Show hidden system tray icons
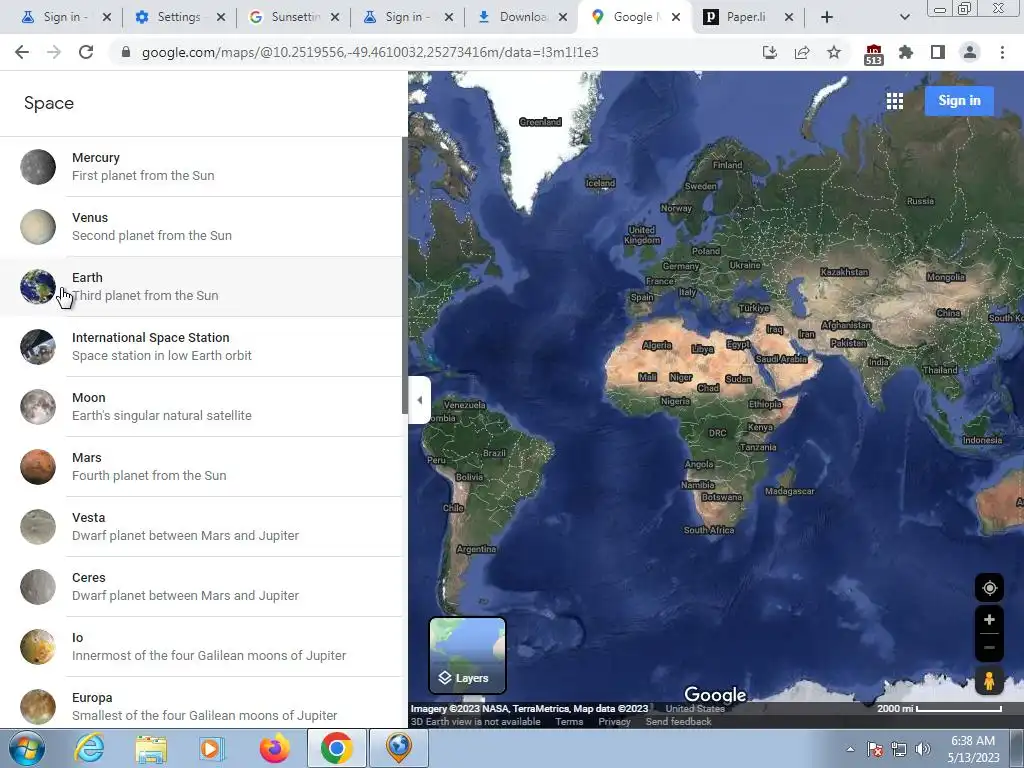 pyautogui.click(x=850, y=749)
